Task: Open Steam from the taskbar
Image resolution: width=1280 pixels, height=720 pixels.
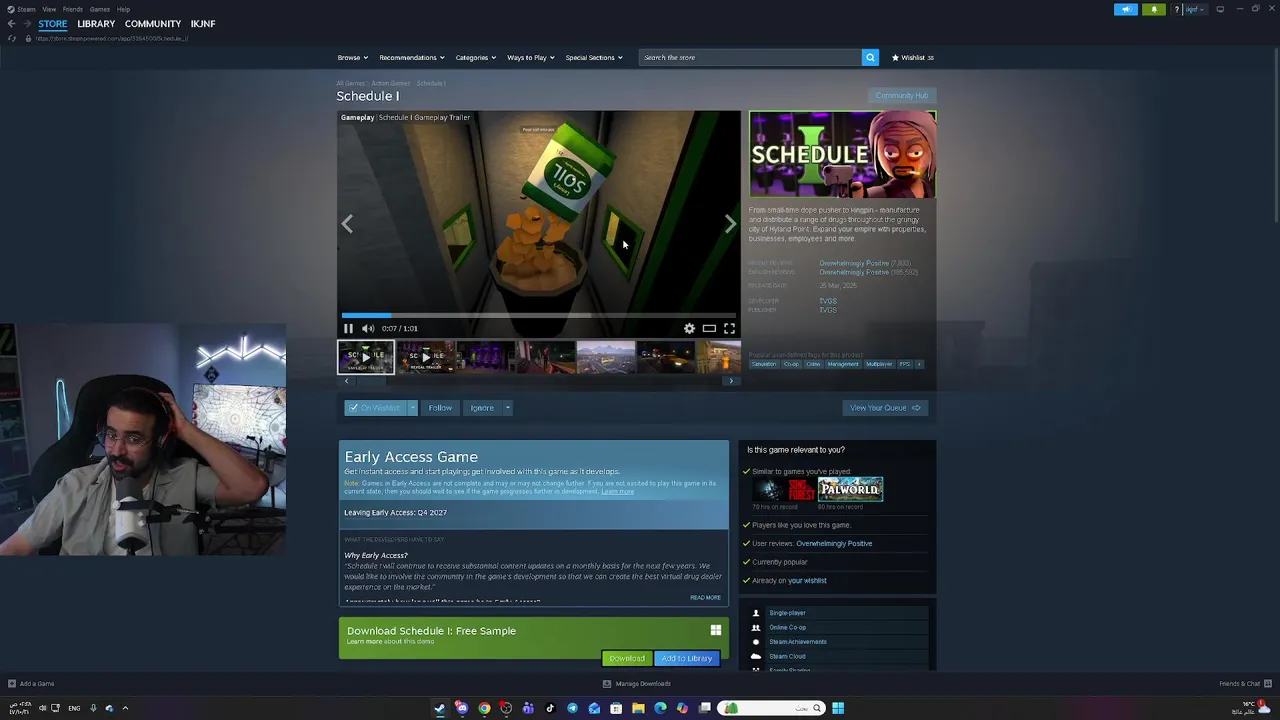Action: pyautogui.click(x=440, y=708)
